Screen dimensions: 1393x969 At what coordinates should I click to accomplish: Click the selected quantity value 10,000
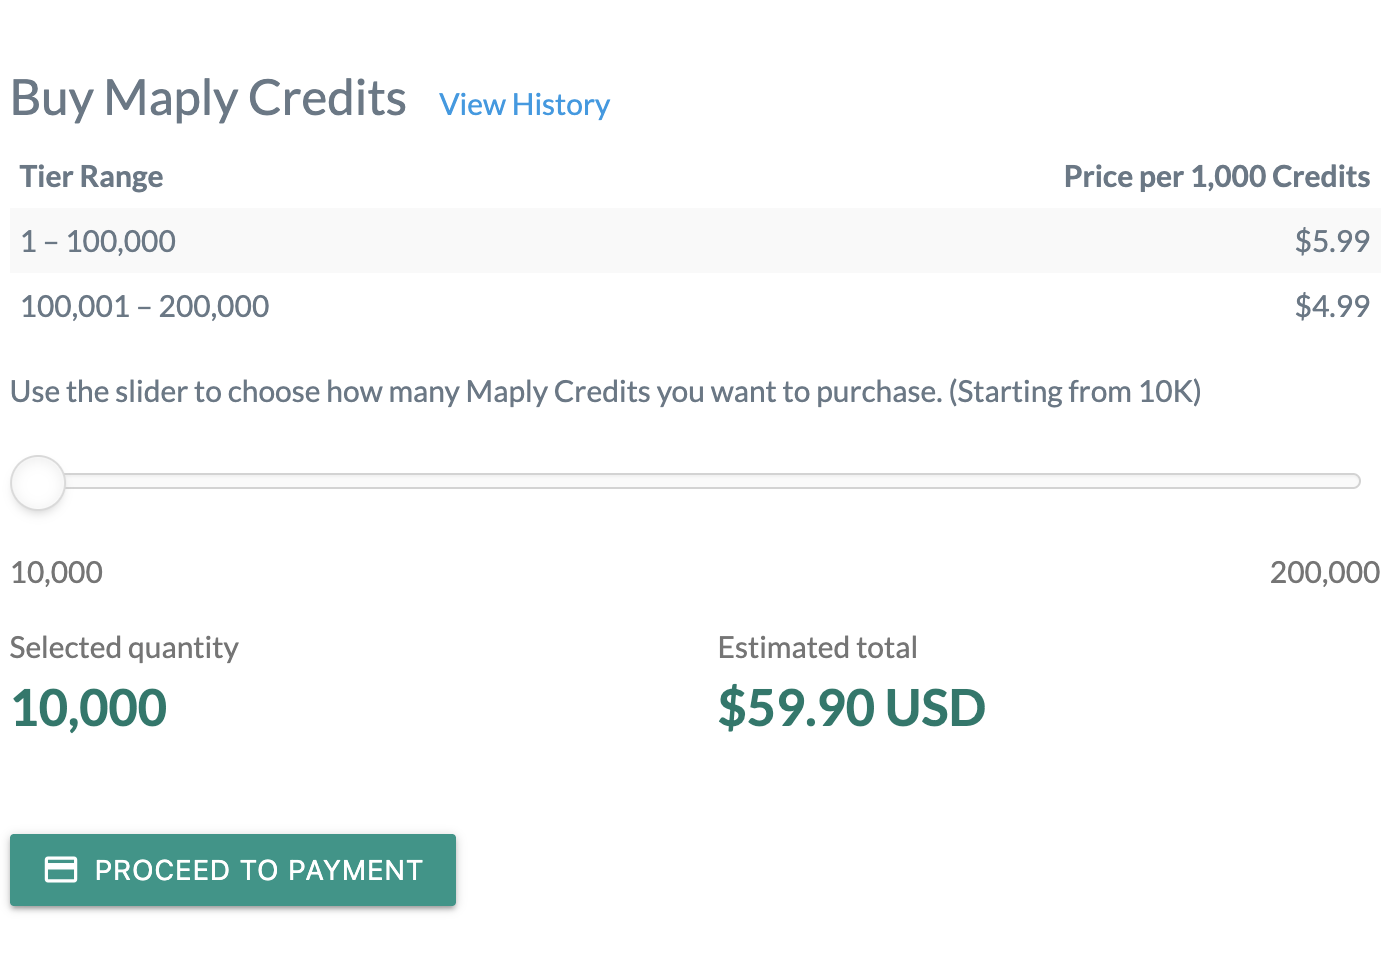89,708
